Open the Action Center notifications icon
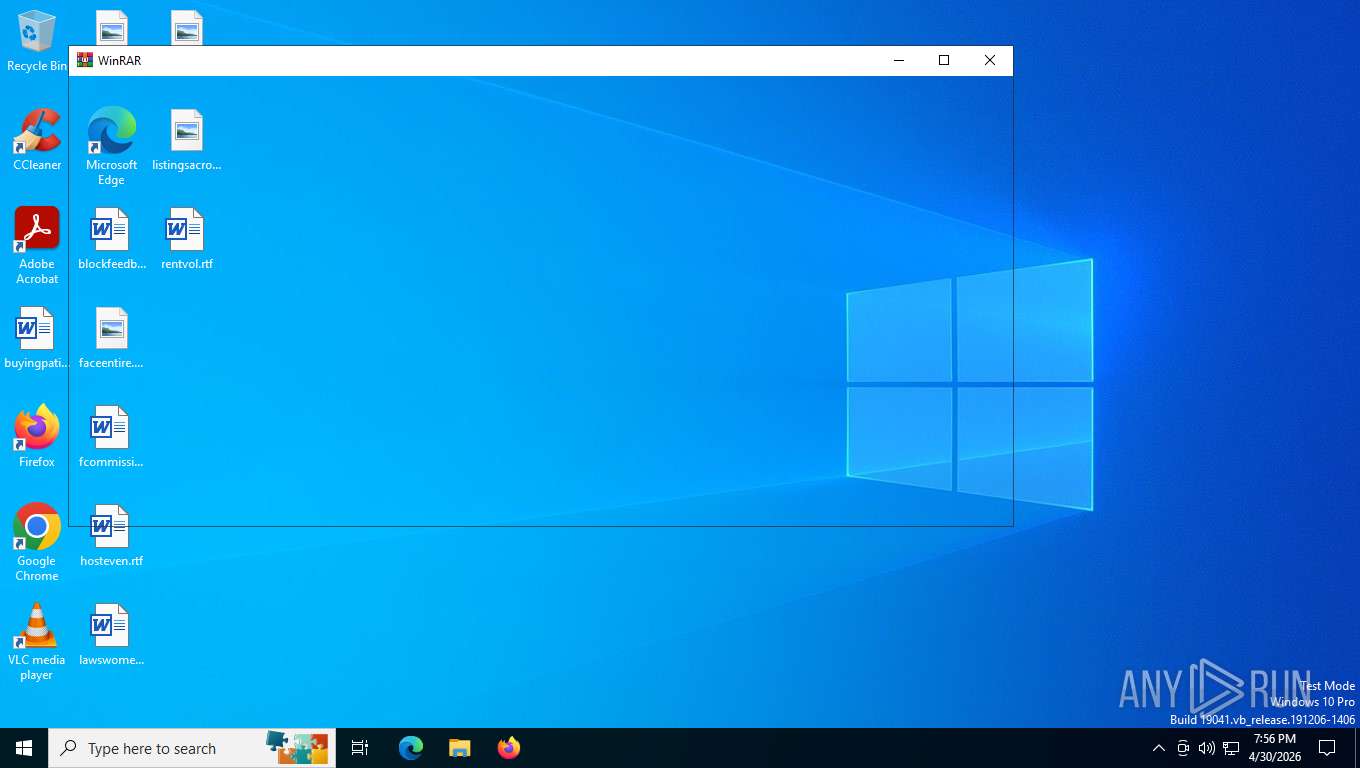 click(x=1327, y=748)
